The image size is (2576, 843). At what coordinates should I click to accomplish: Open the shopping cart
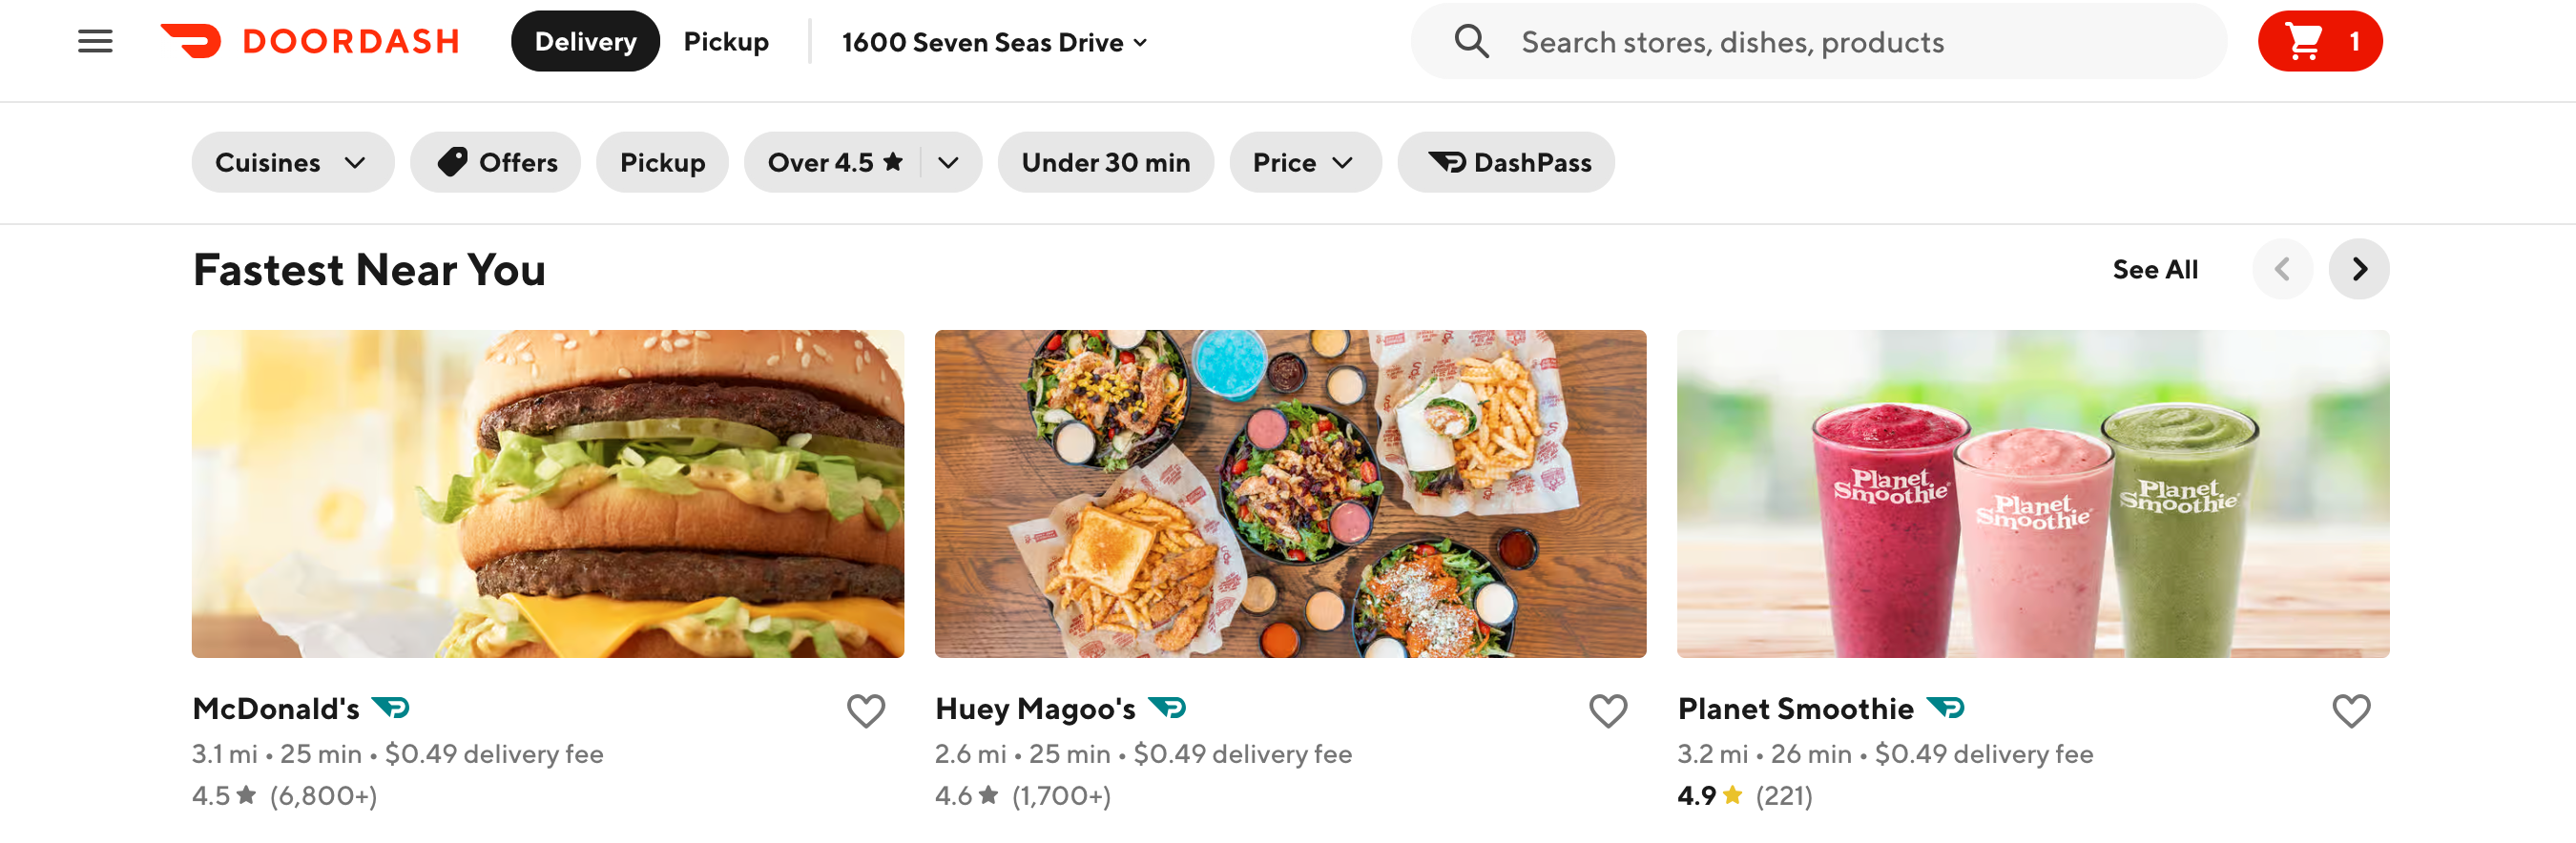click(2319, 42)
